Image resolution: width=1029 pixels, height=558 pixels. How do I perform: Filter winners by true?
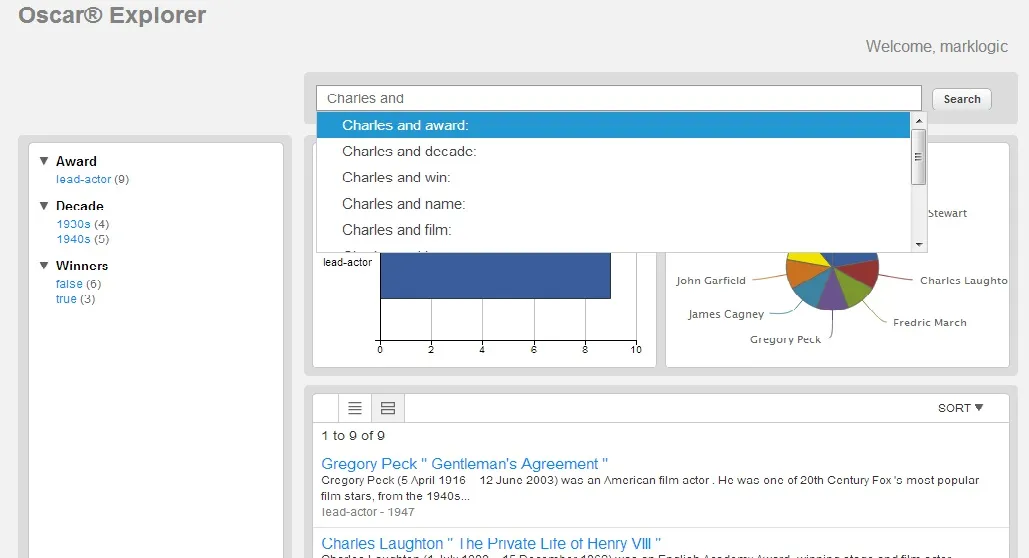tap(66, 299)
